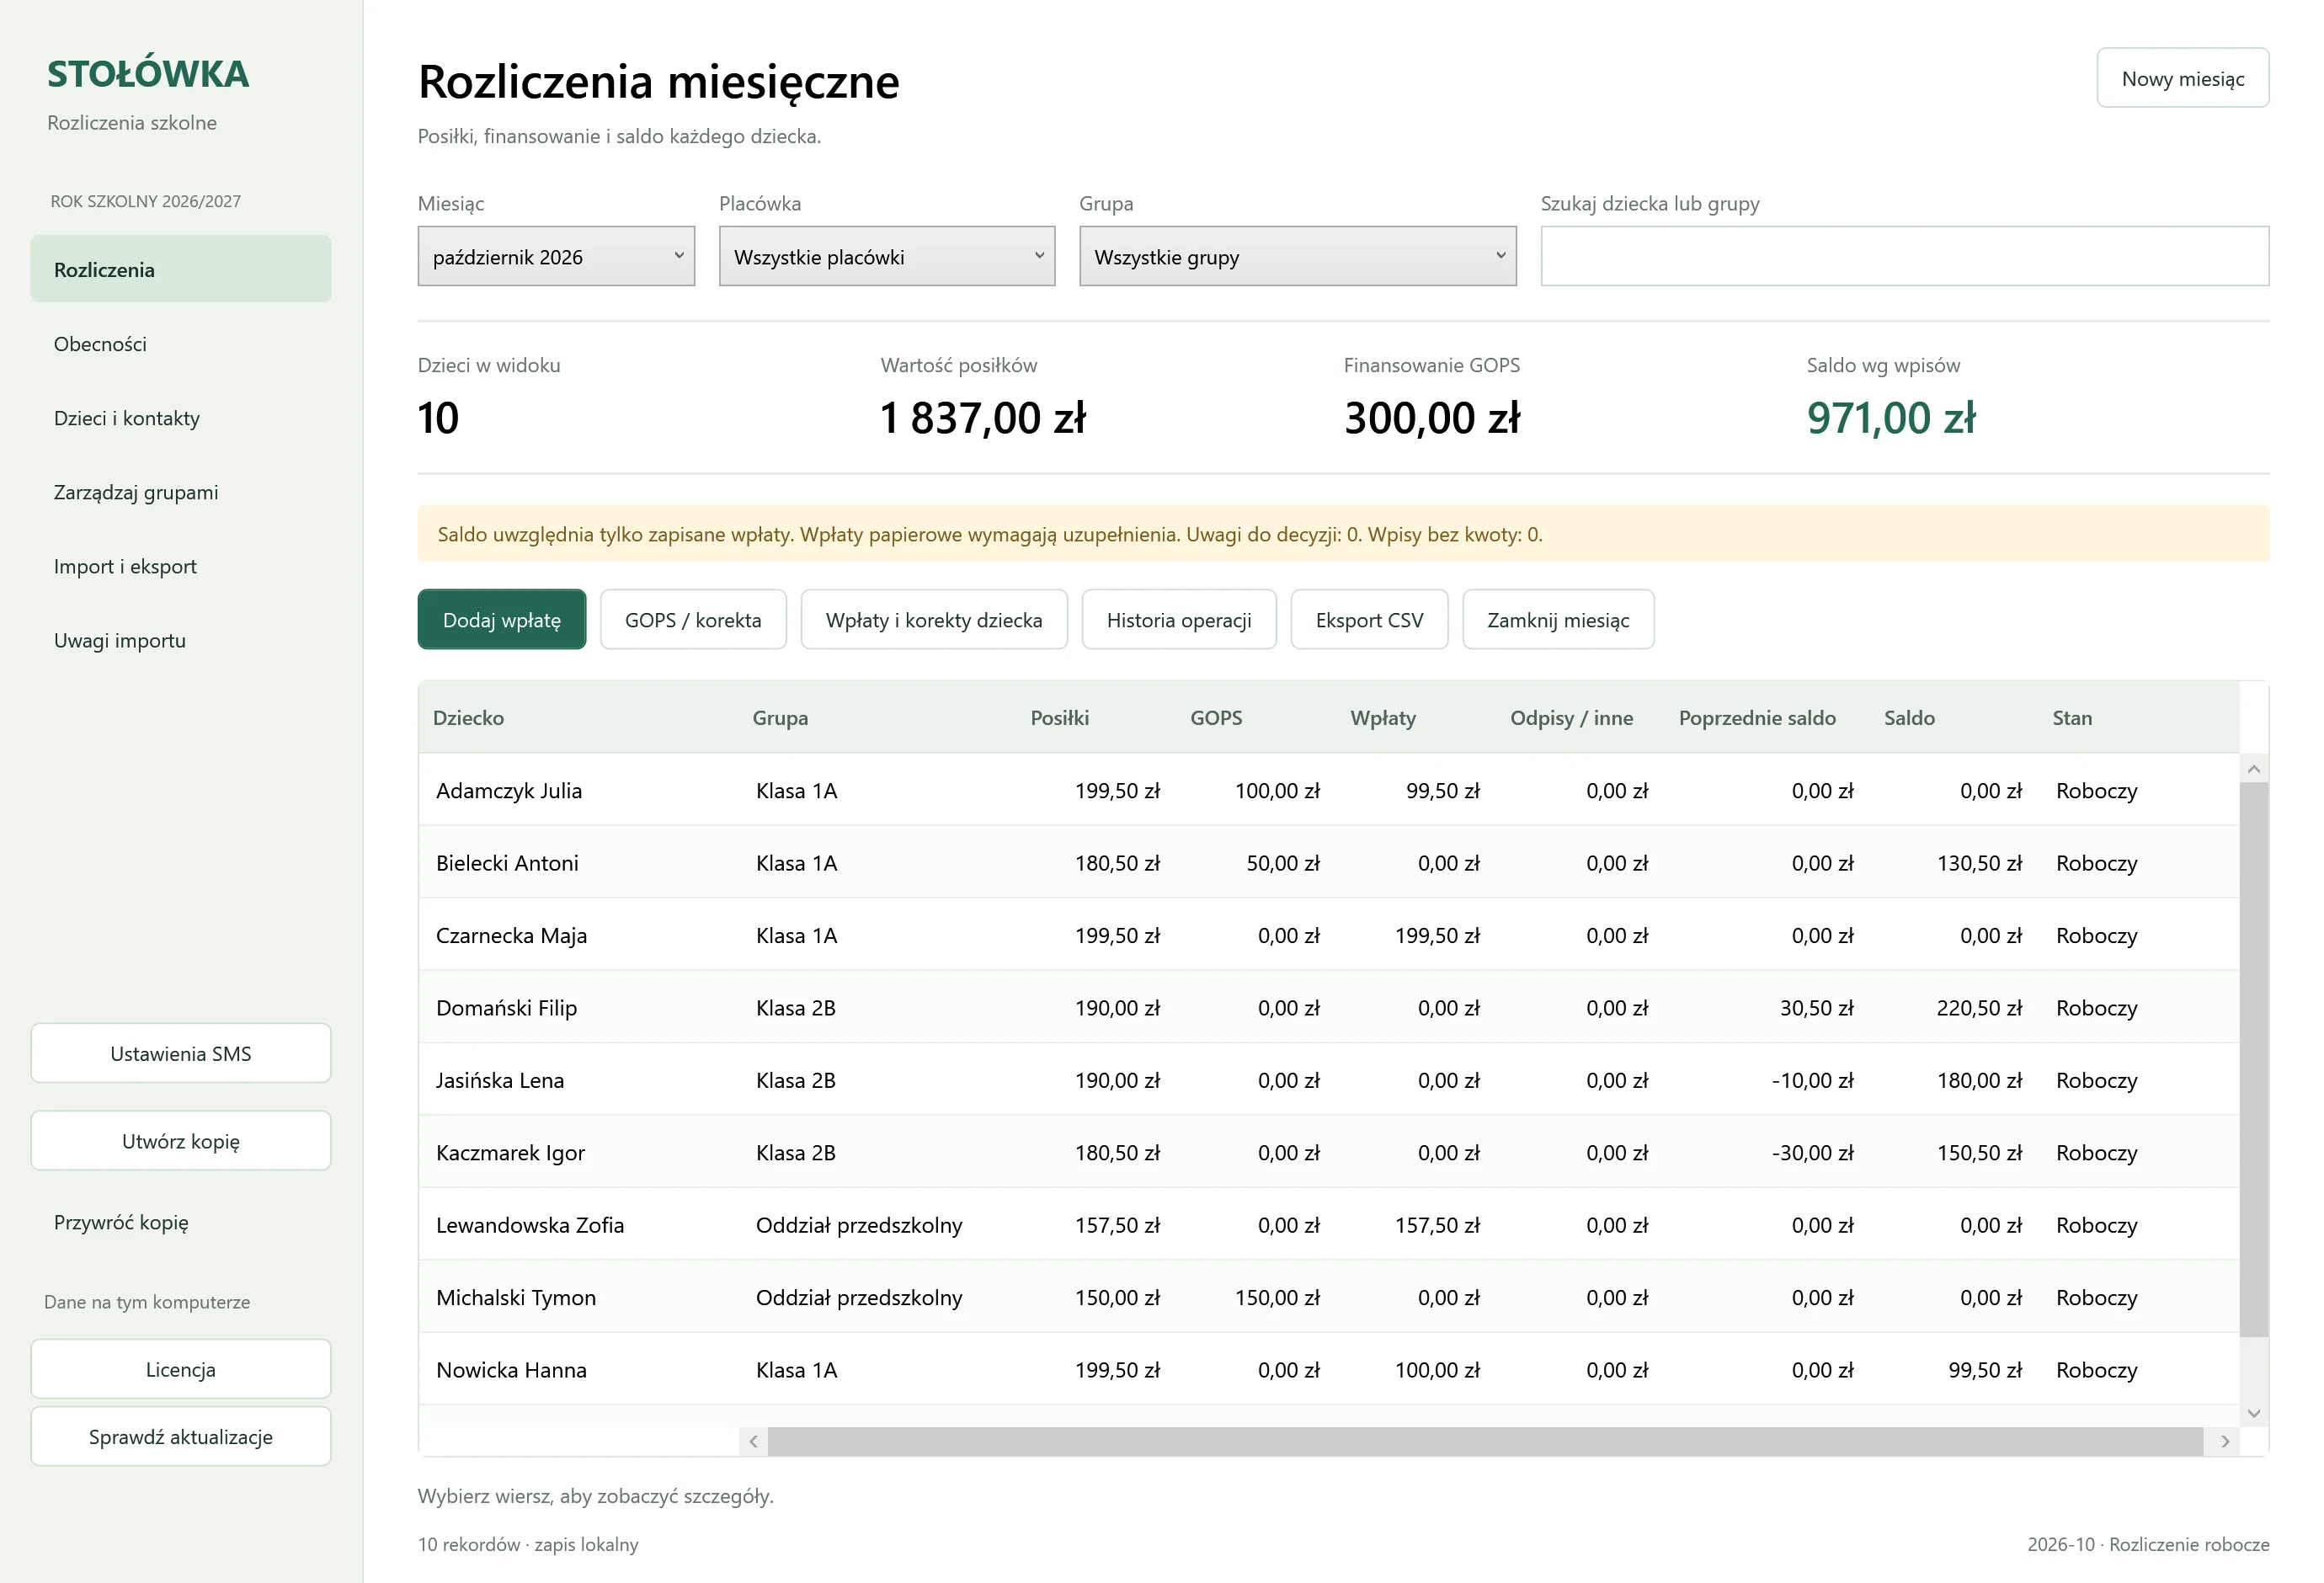Screen dimensions: 2324x1583
Task: Click the Nowy miesiąc button
Action: tap(2182, 78)
